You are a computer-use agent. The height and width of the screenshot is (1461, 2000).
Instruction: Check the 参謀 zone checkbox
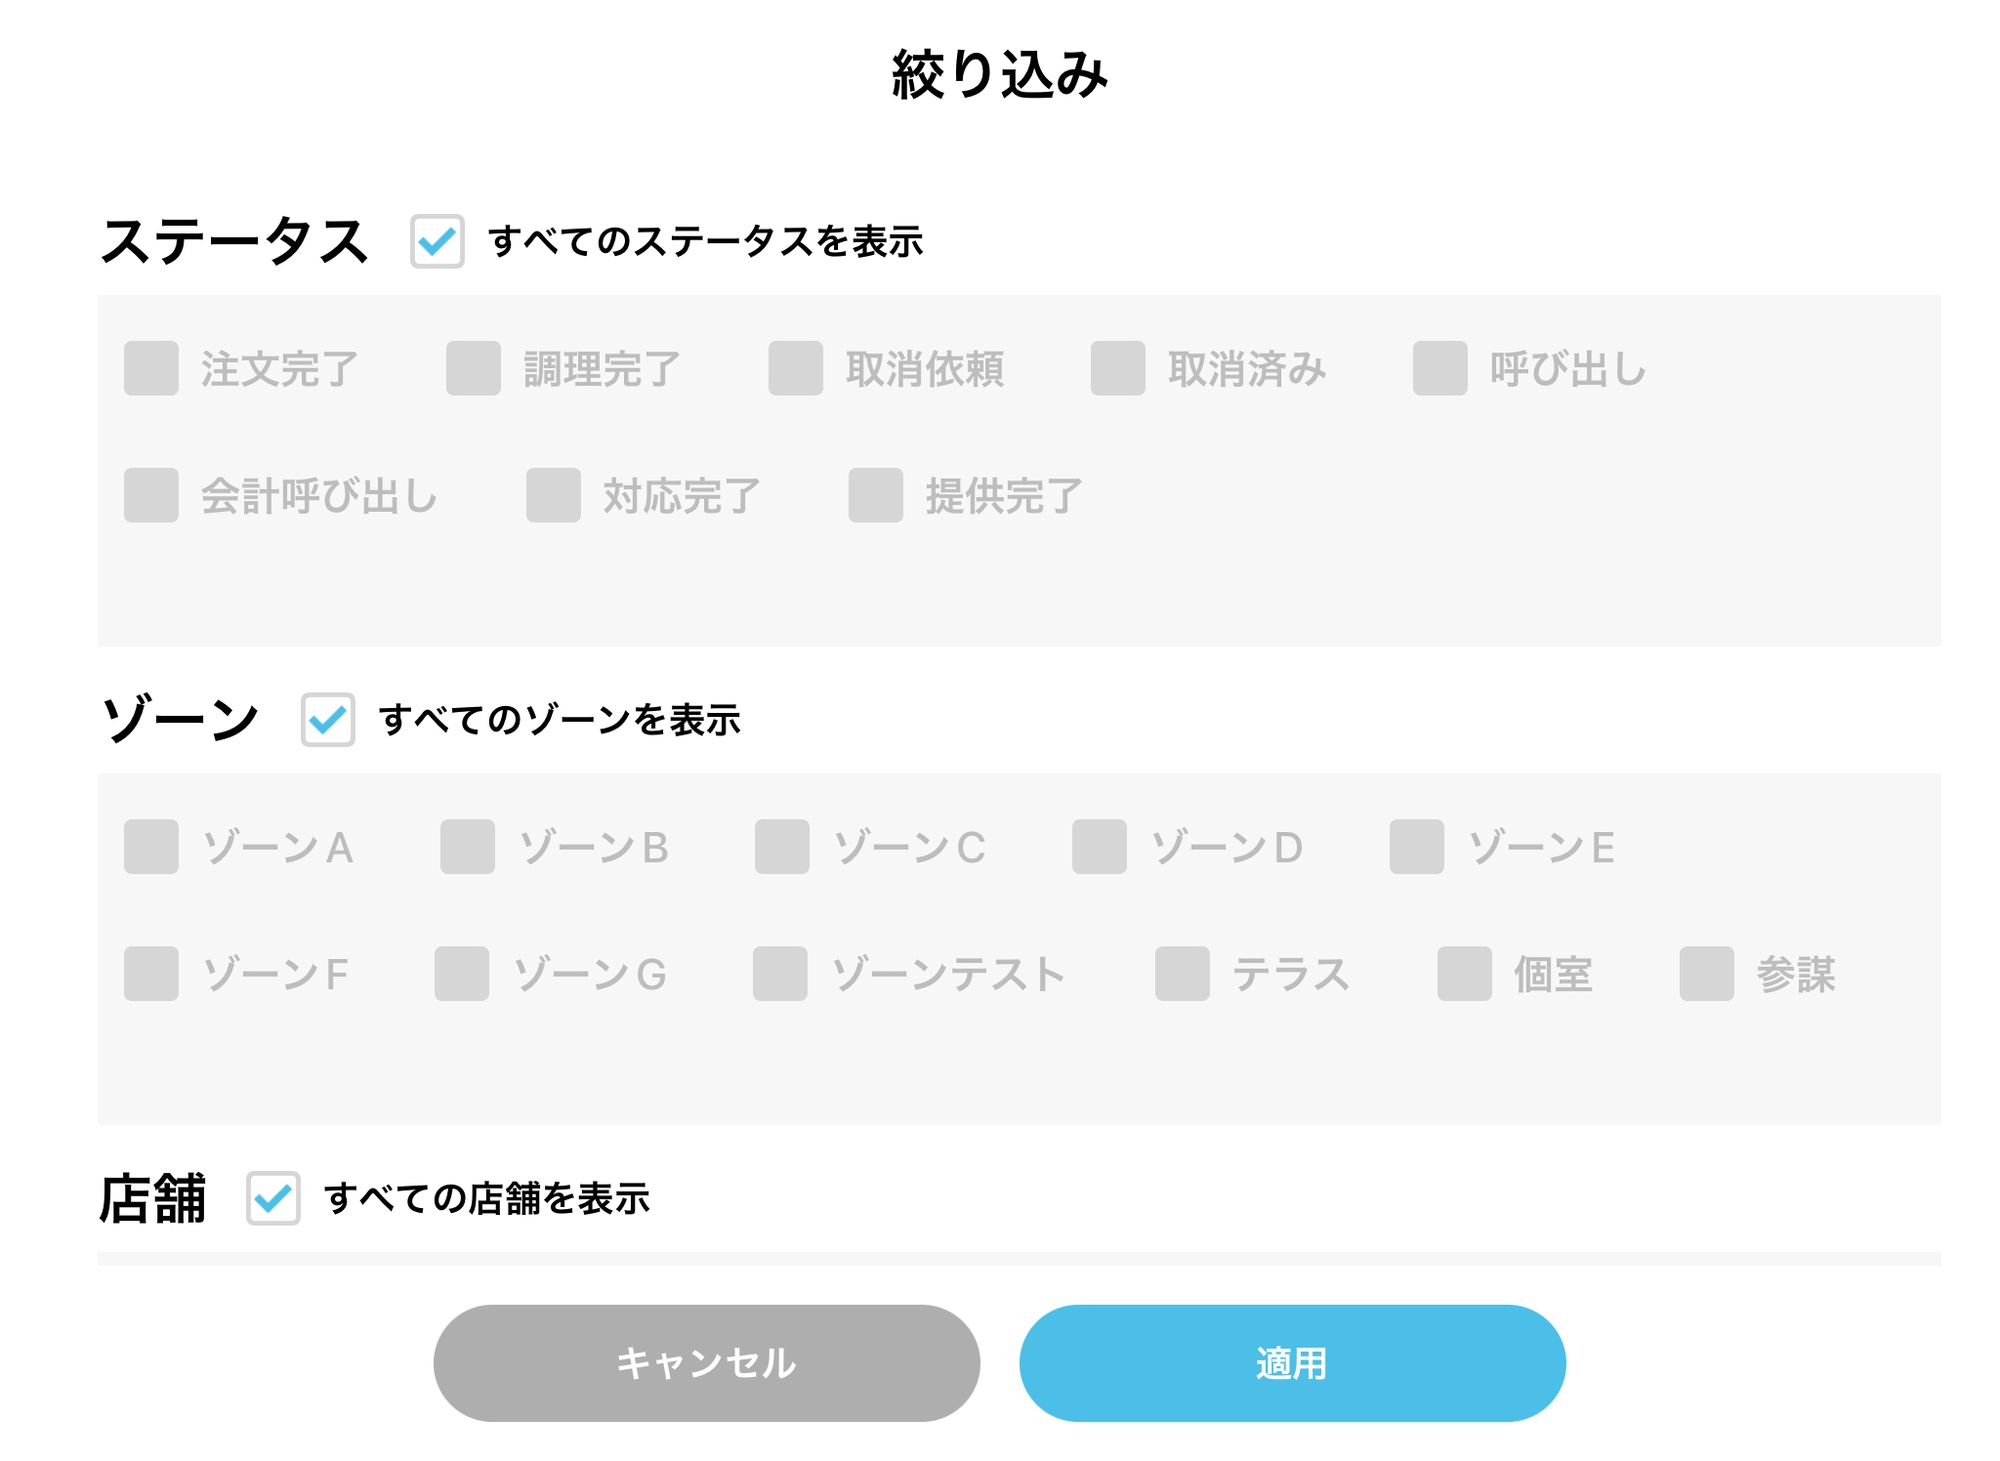coord(1706,974)
